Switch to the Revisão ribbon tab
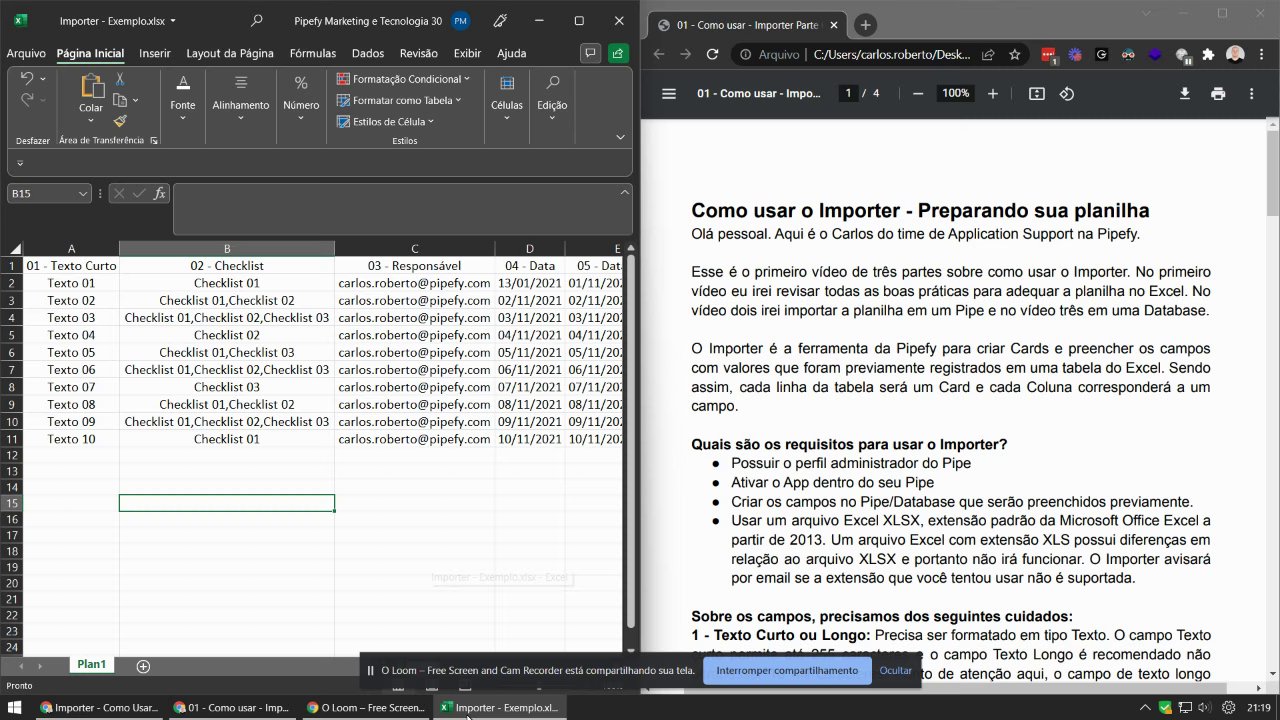 (419, 54)
